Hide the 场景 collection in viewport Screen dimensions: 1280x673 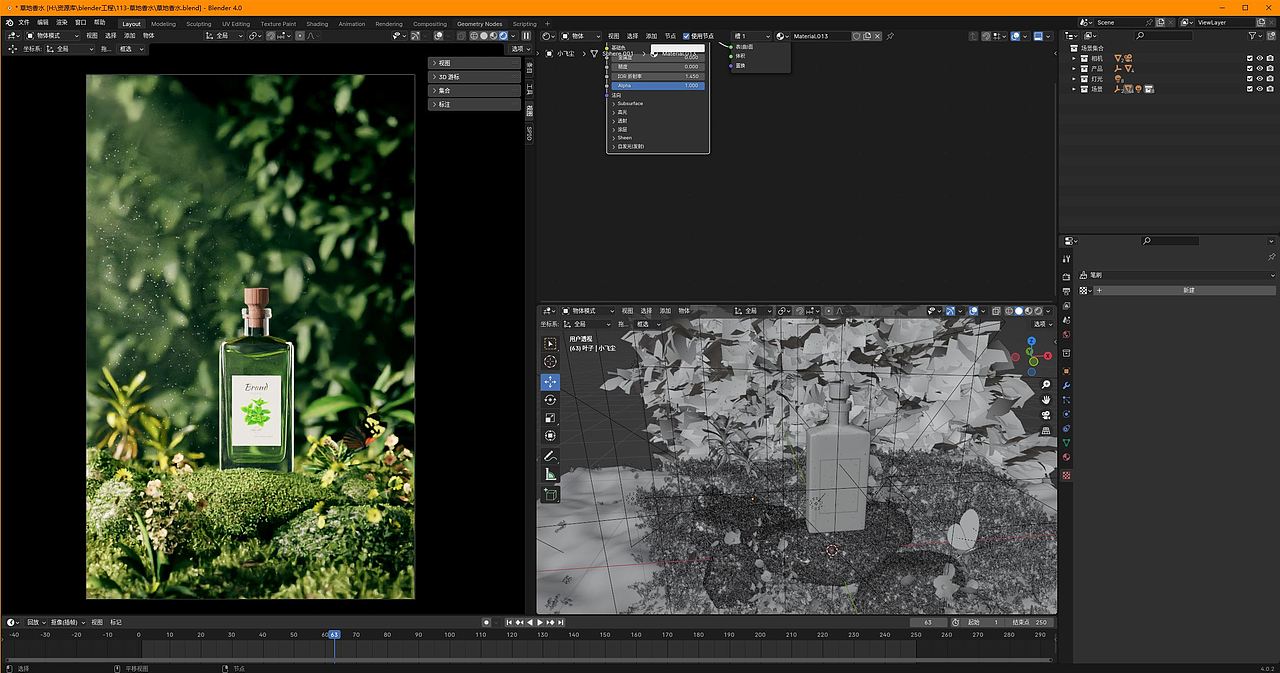point(1259,88)
